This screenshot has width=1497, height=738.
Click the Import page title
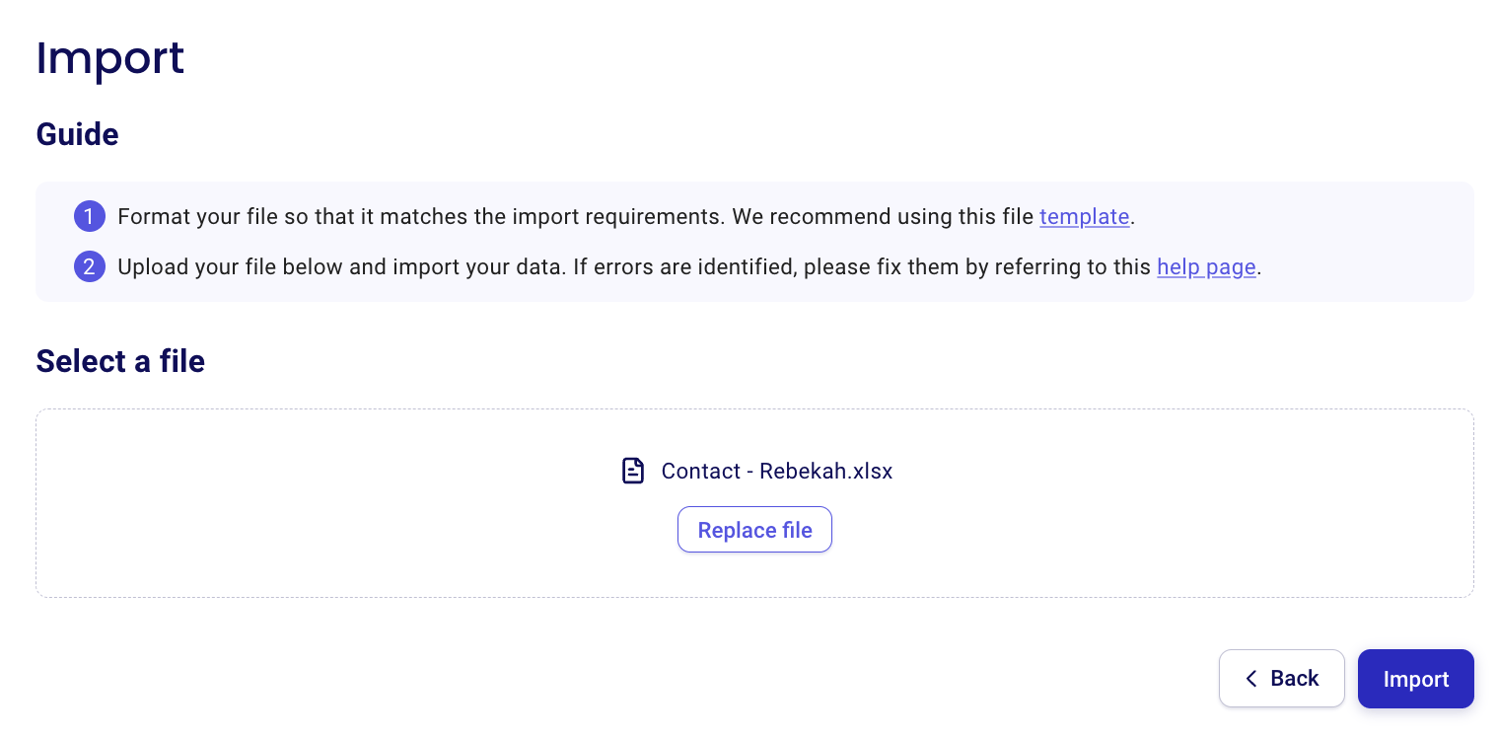point(110,58)
